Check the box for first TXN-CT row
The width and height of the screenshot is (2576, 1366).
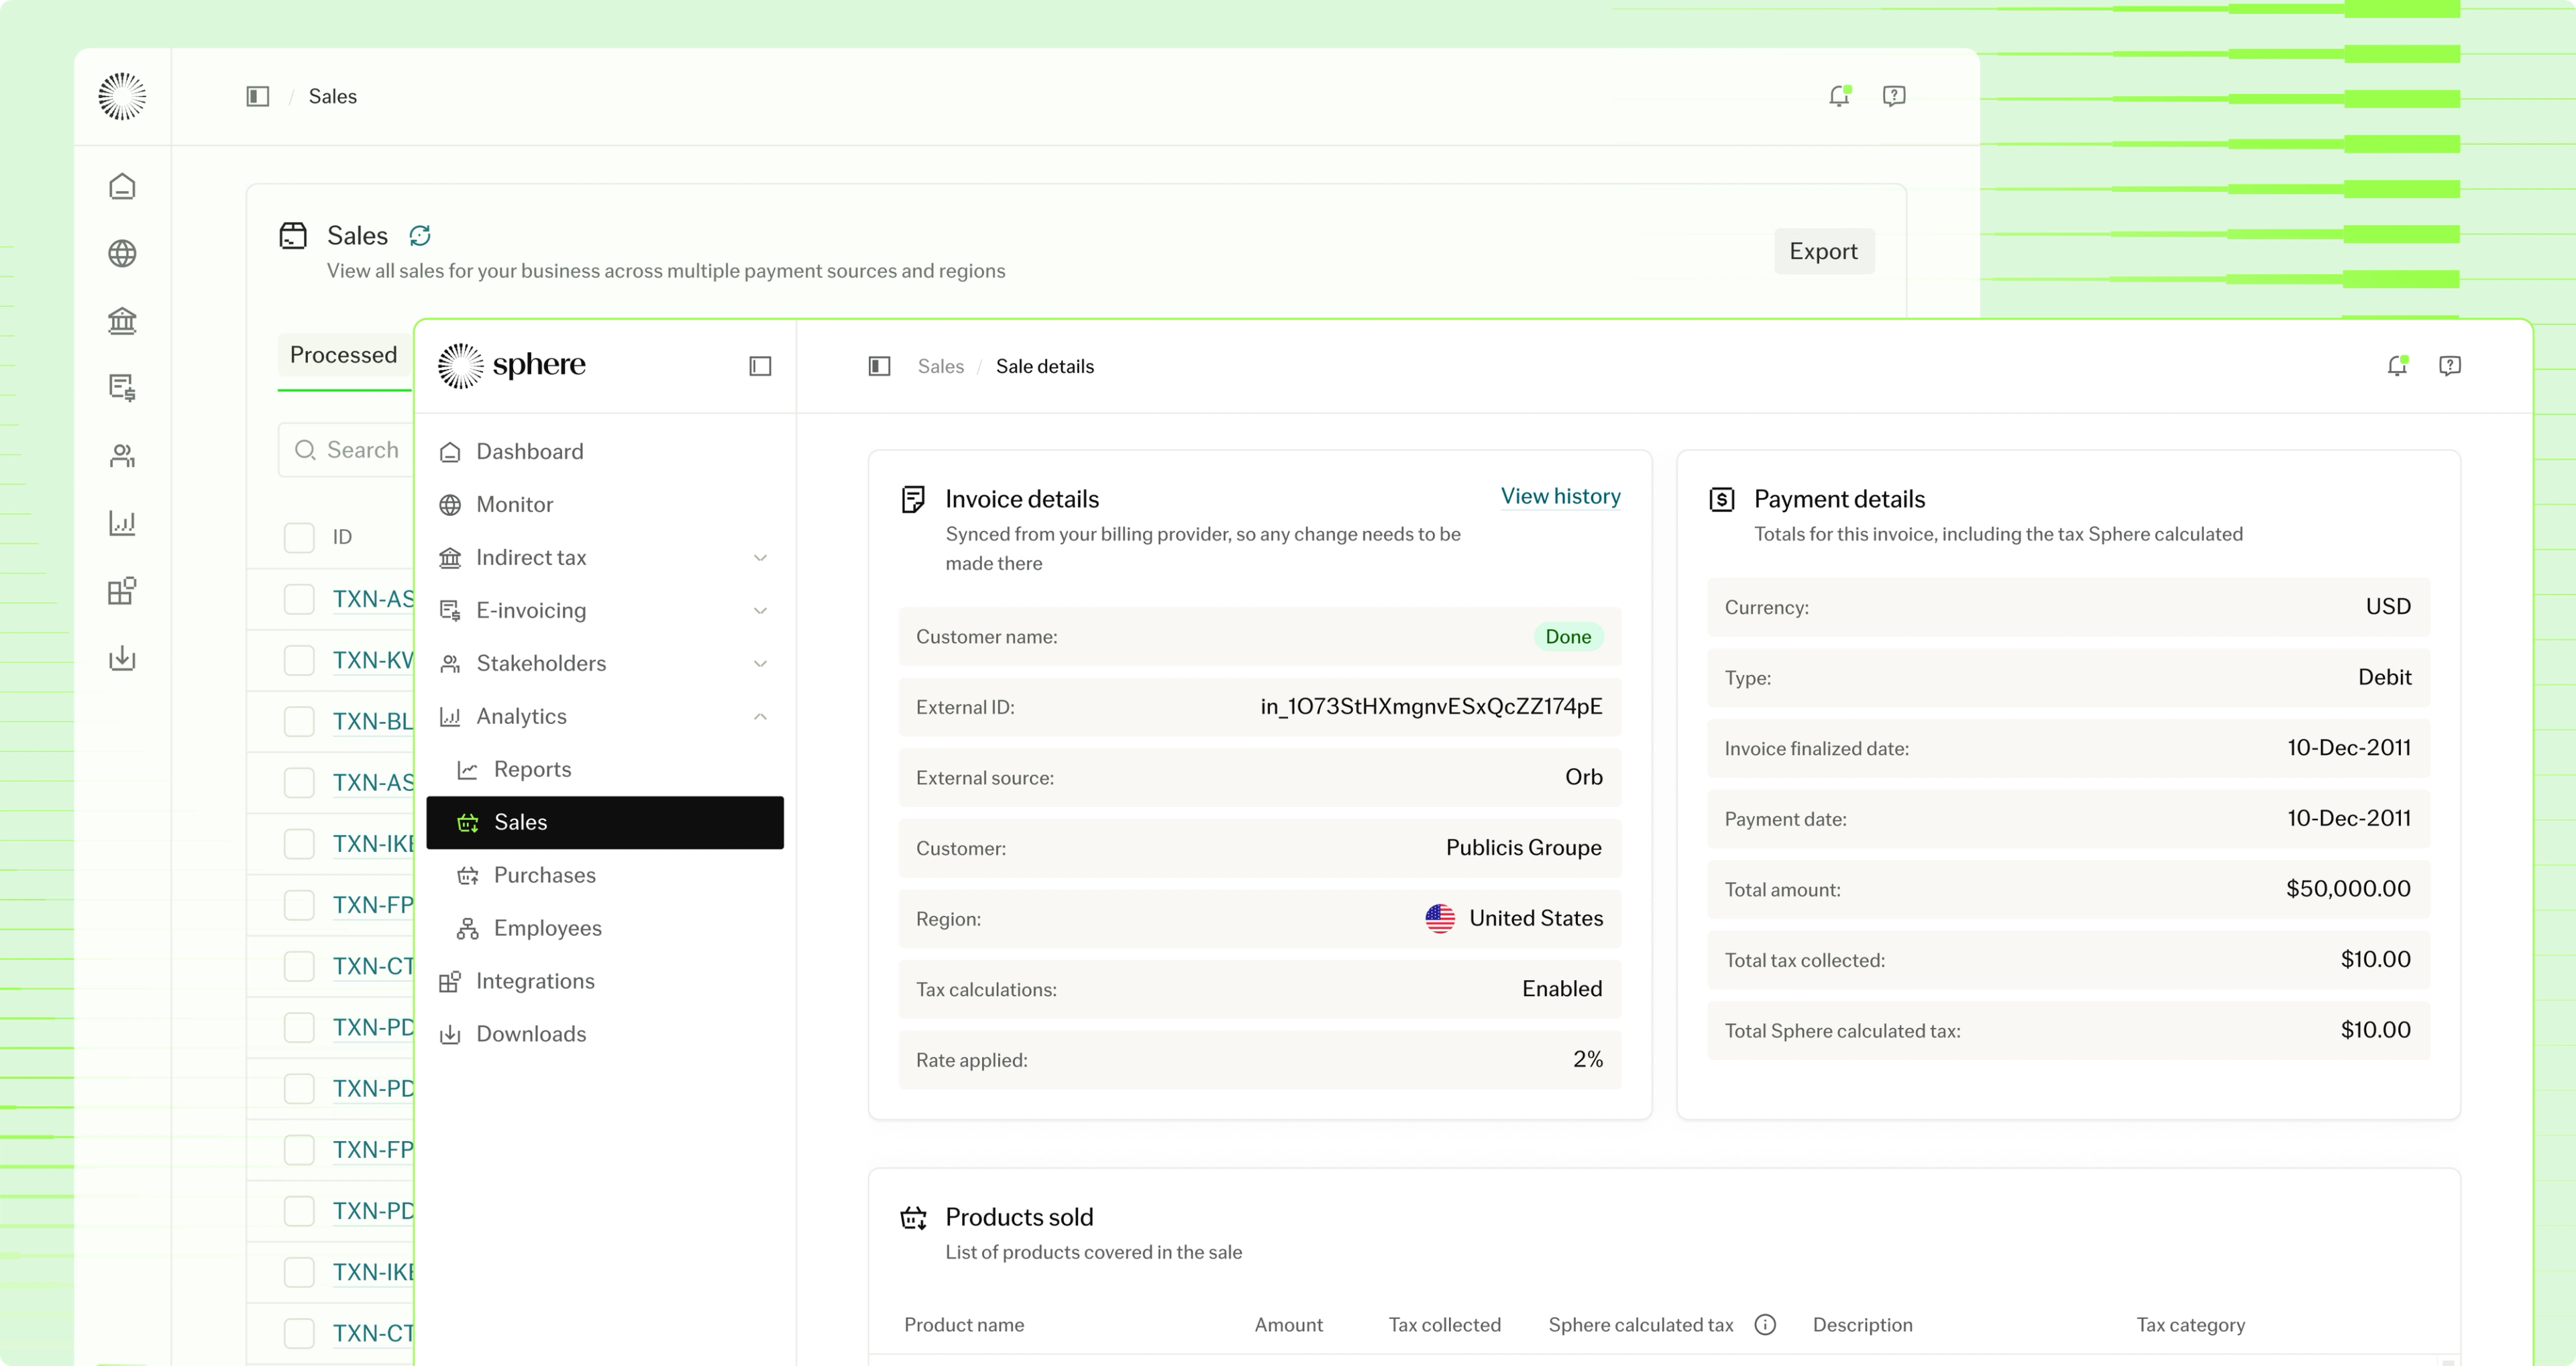pos(299,966)
